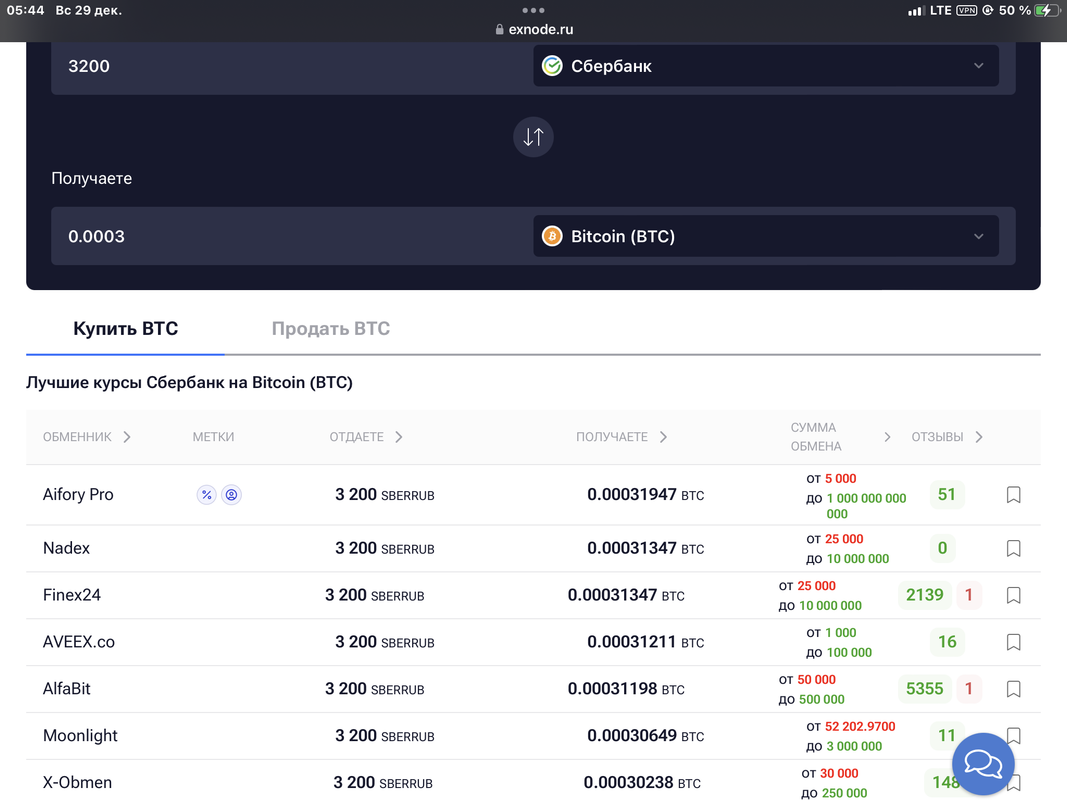Click the user verification icon for Aifory Pro
This screenshot has width=1067, height=800.
[x=231, y=495]
